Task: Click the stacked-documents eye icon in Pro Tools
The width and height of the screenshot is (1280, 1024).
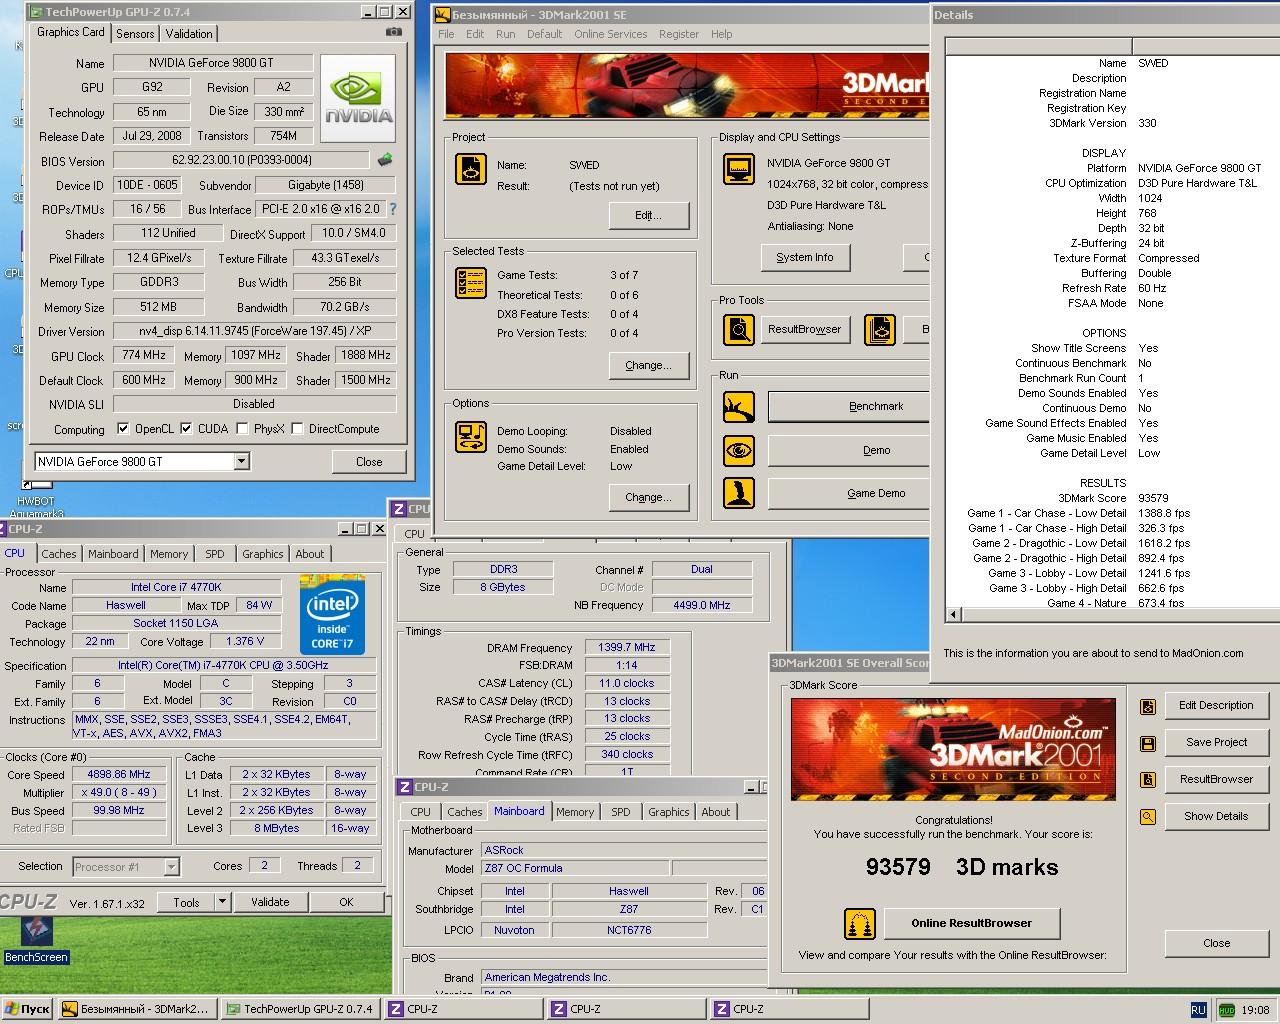Action: 880,329
